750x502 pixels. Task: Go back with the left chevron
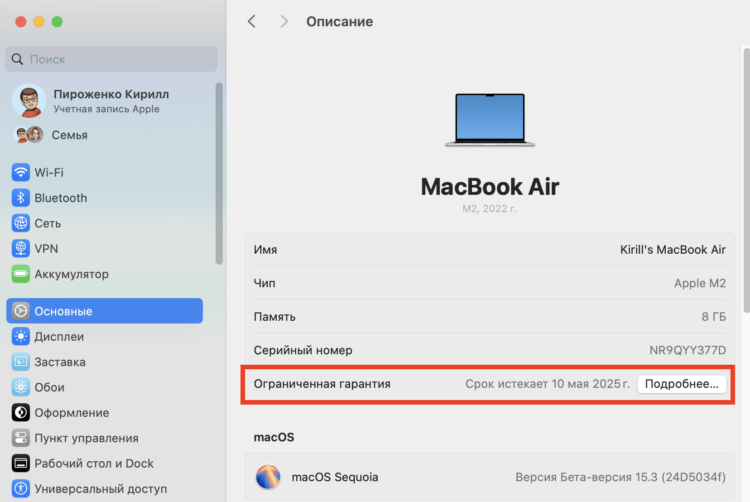pyautogui.click(x=252, y=21)
